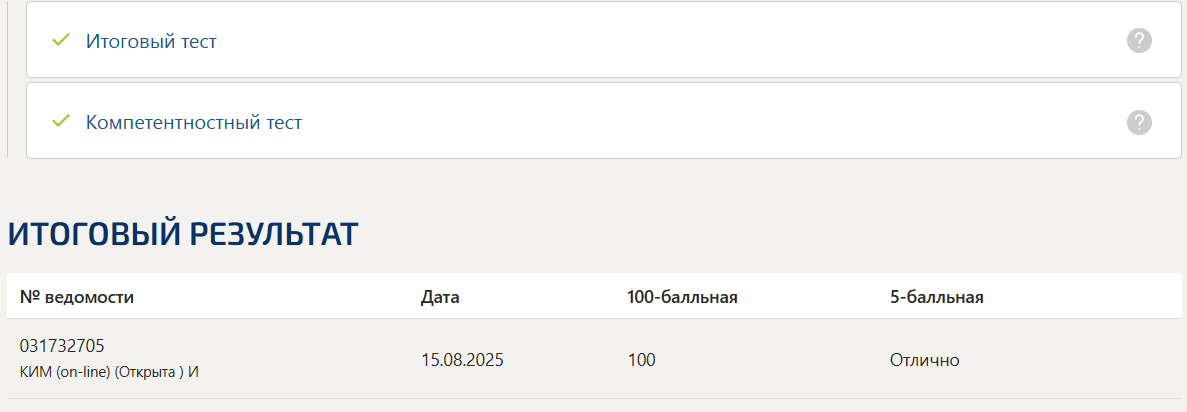Click the (Открыта) status text
The width and height of the screenshot is (1187, 412).
click(149, 373)
